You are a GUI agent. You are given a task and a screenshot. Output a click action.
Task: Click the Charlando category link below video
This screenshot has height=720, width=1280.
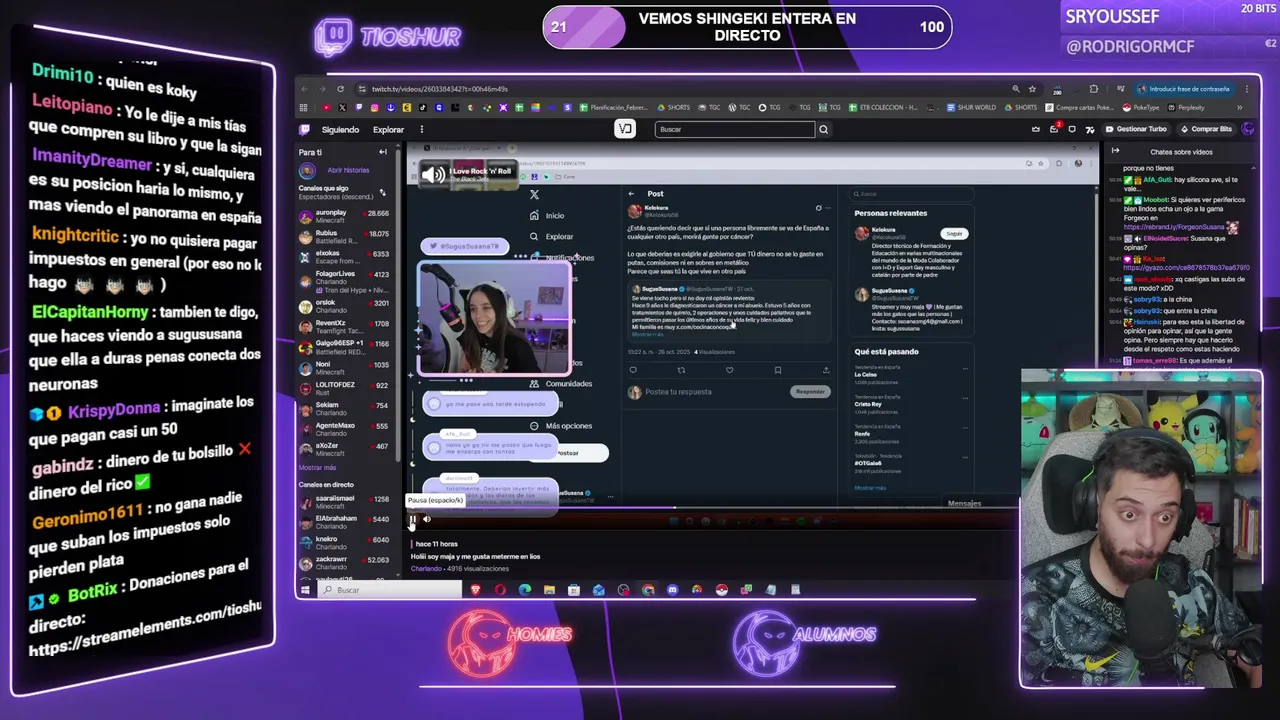426,569
